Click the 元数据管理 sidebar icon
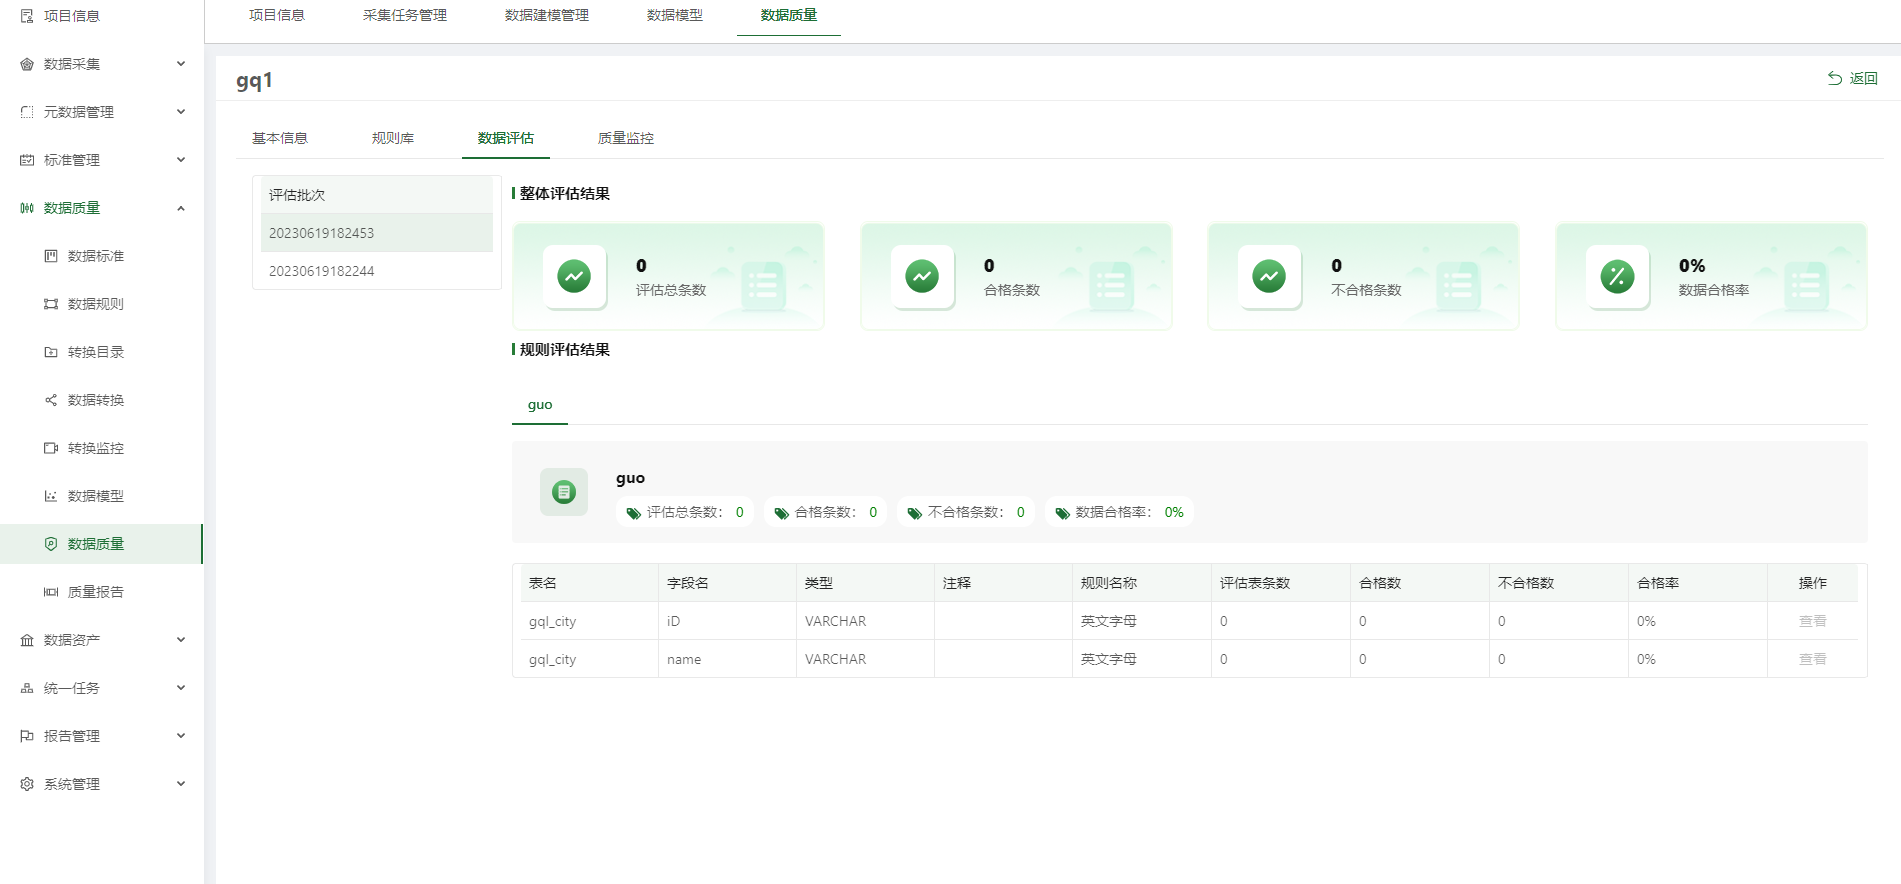Image resolution: width=1901 pixels, height=884 pixels. point(27,112)
